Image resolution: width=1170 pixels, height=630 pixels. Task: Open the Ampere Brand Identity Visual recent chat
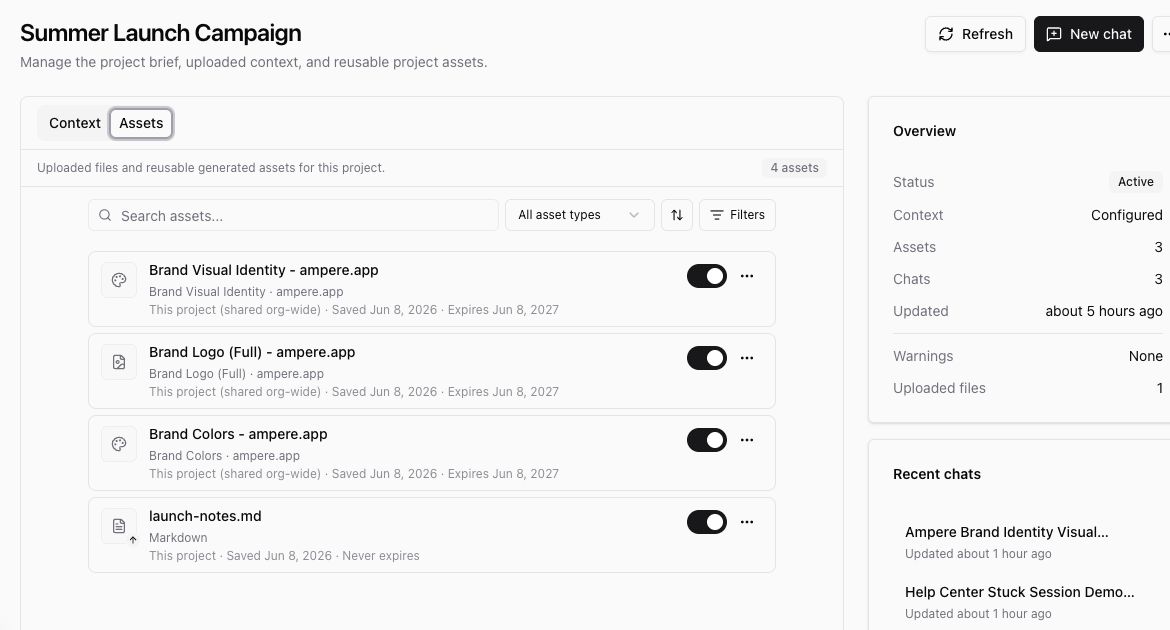pos(1007,532)
